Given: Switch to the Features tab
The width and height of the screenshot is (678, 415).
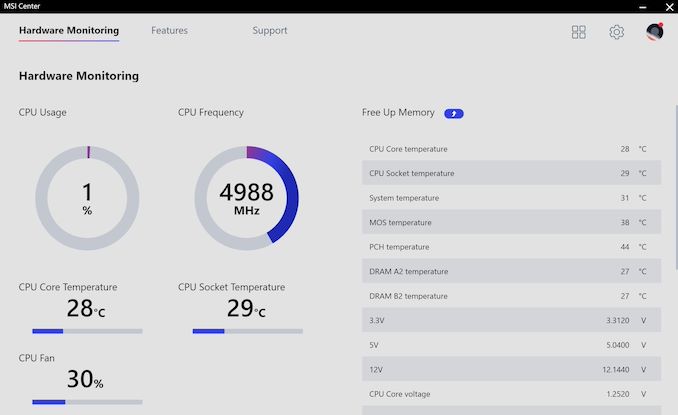Looking at the screenshot, I should pos(169,31).
